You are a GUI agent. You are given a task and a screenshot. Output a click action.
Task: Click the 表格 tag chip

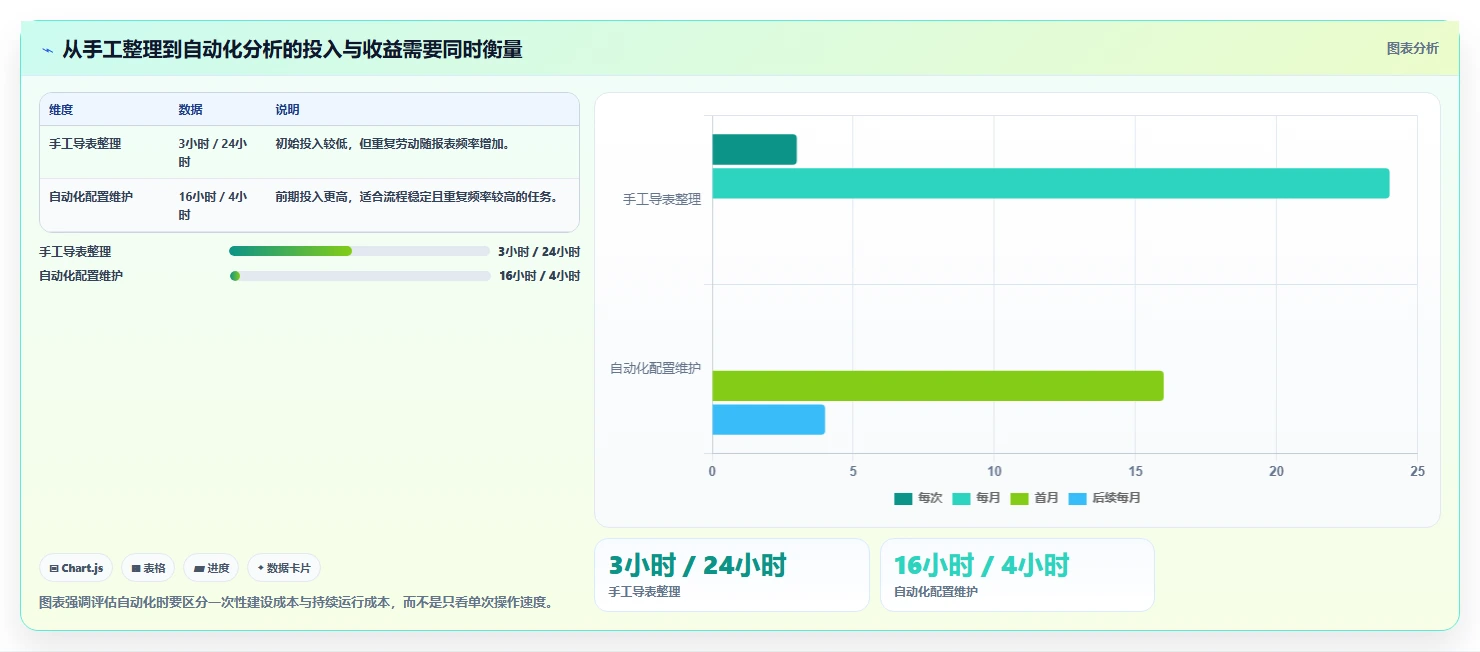click(x=148, y=568)
